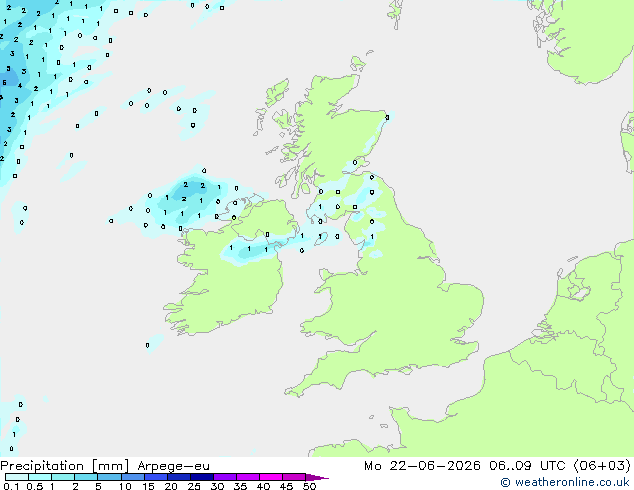The height and width of the screenshot is (490, 634).
Task: Click the lone '0' value south of Ireland
Action: coord(147,345)
